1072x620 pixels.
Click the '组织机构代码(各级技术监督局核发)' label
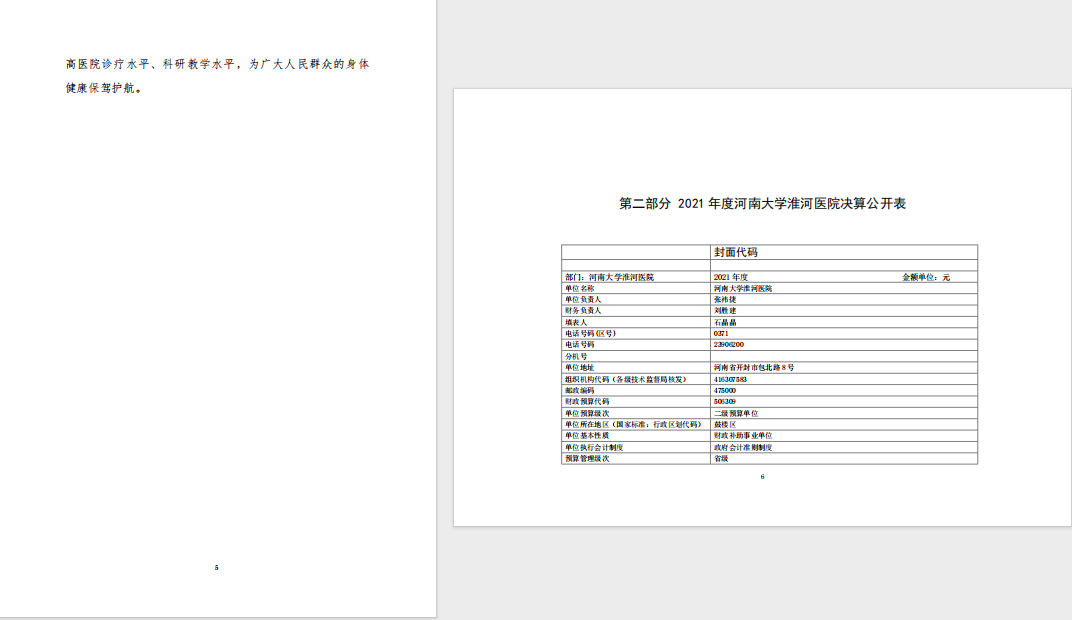point(626,379)
